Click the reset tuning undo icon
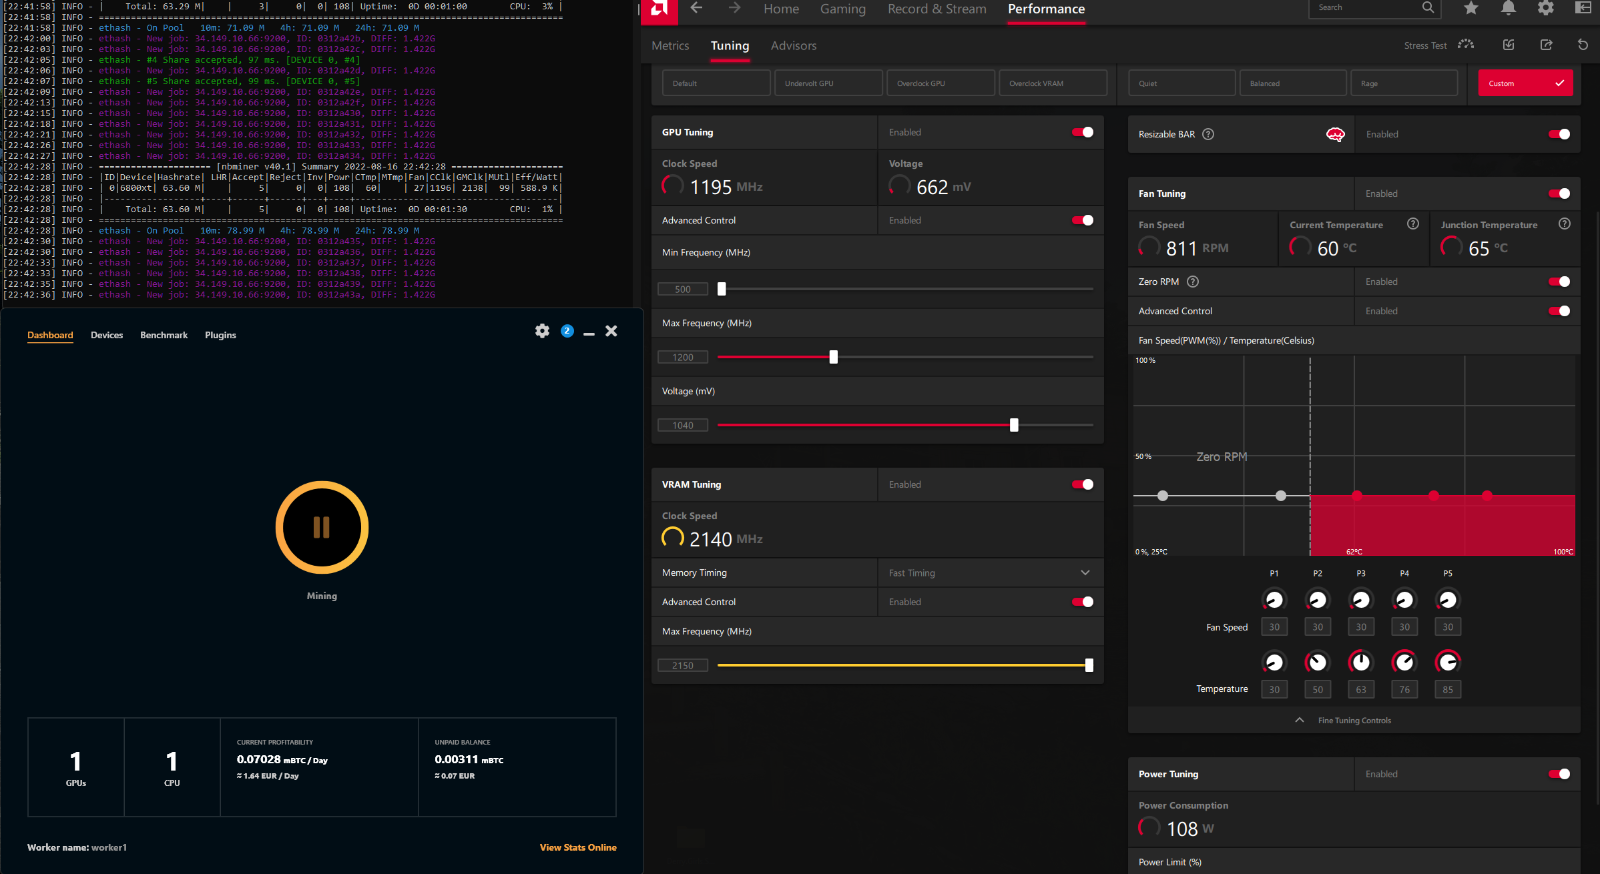This screenshot has width=1600, height=874. (1583, 45)
